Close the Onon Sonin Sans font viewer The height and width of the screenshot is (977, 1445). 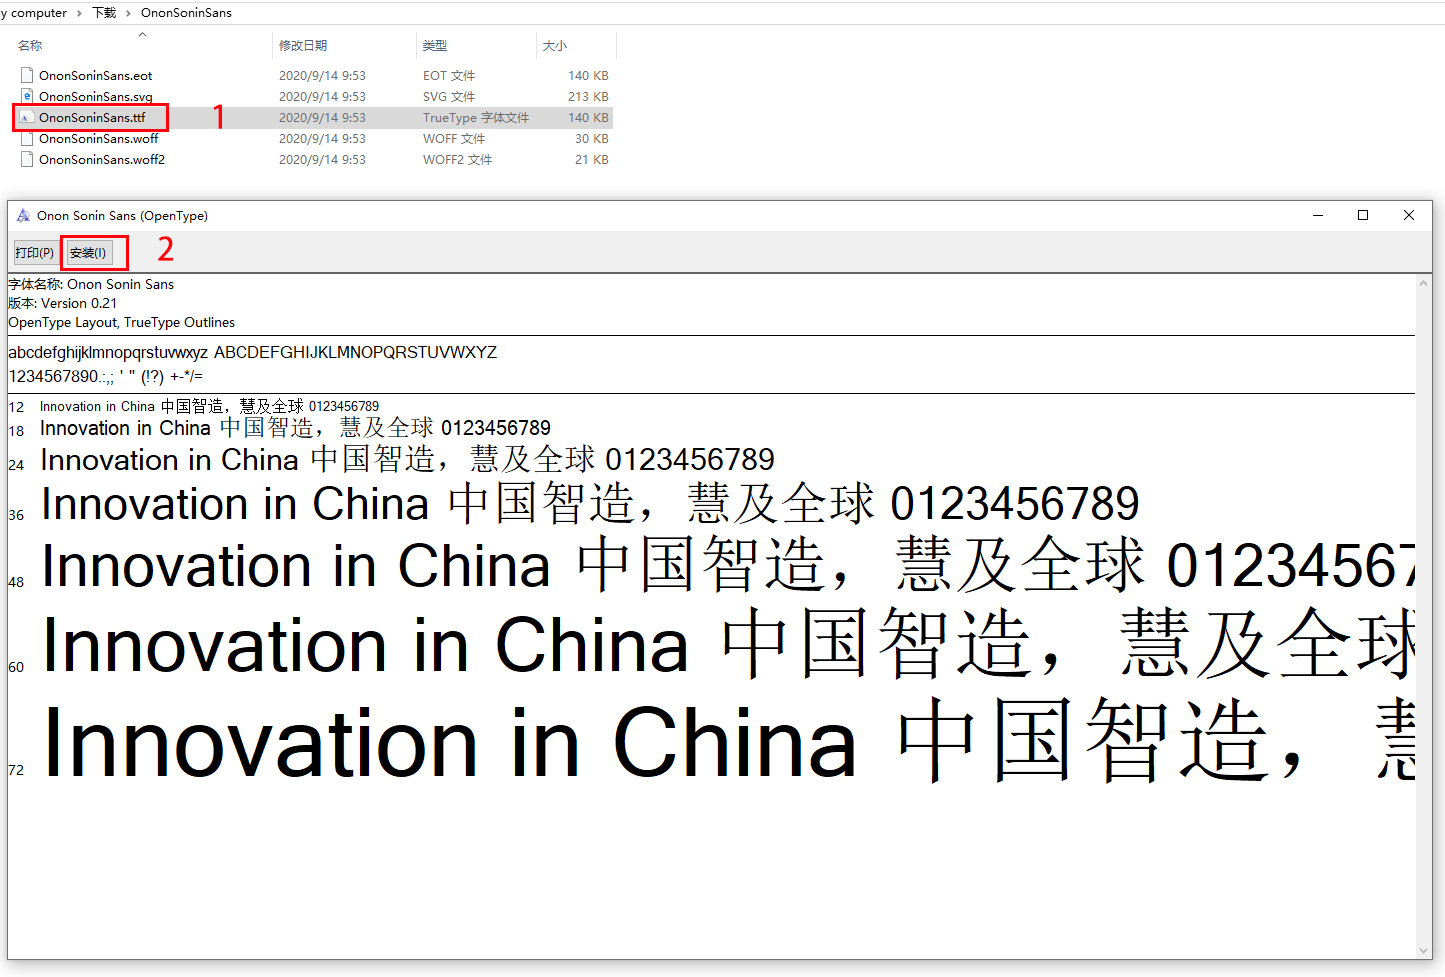tap(1409, 215)
